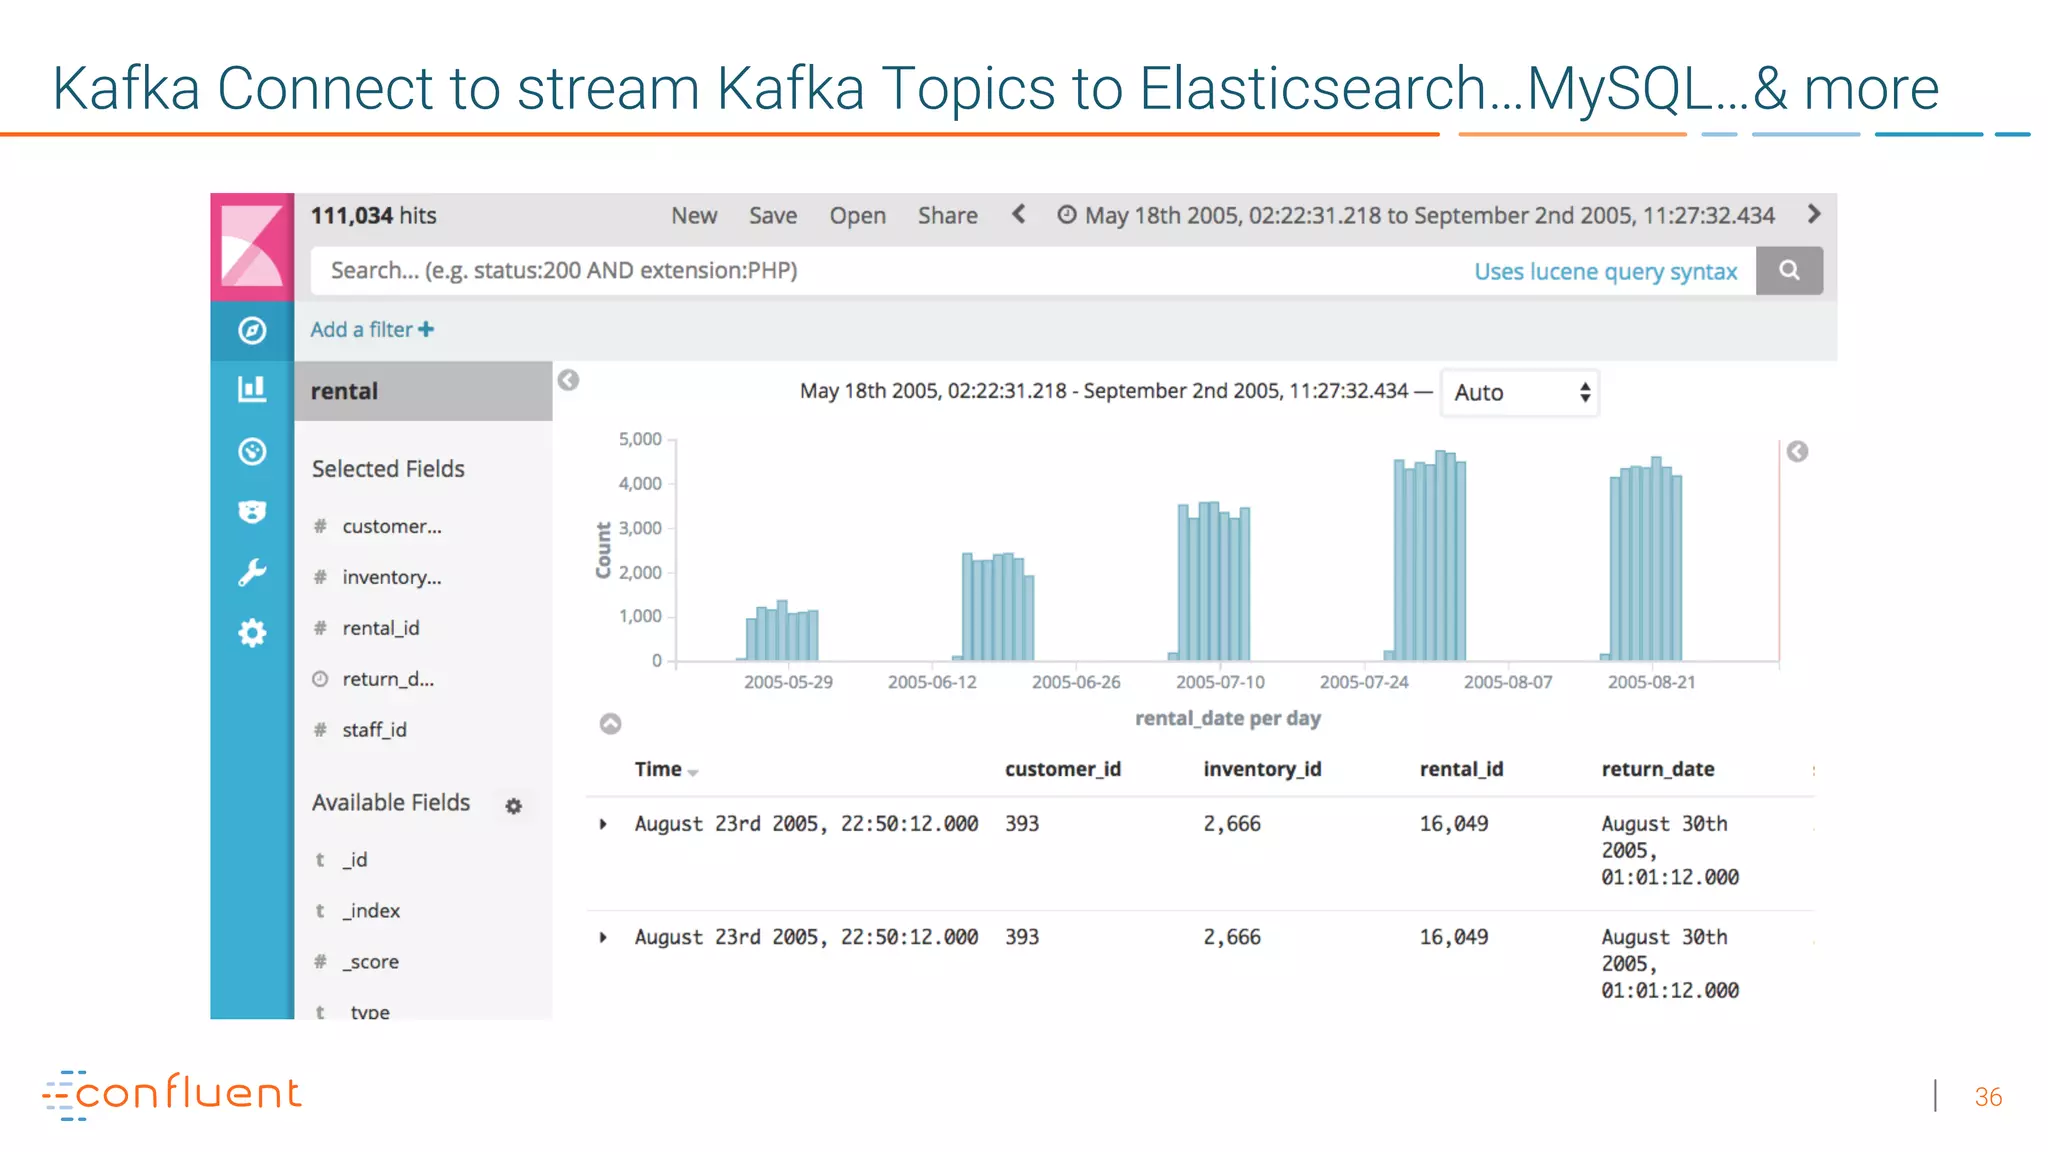This screenshot has width=2048, height=1152.
Task: Open the Dashboard gauge icon
Action: (x=252, y=452)
